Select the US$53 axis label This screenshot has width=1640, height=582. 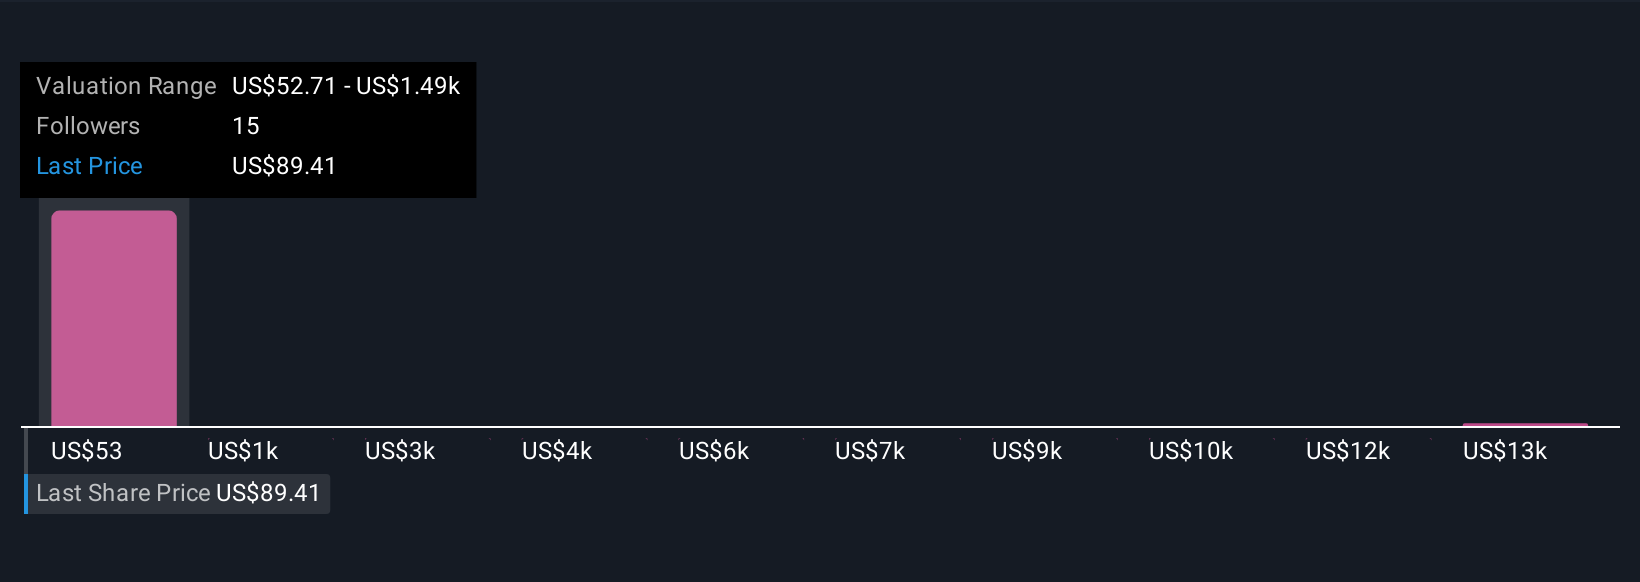(87, 451)
